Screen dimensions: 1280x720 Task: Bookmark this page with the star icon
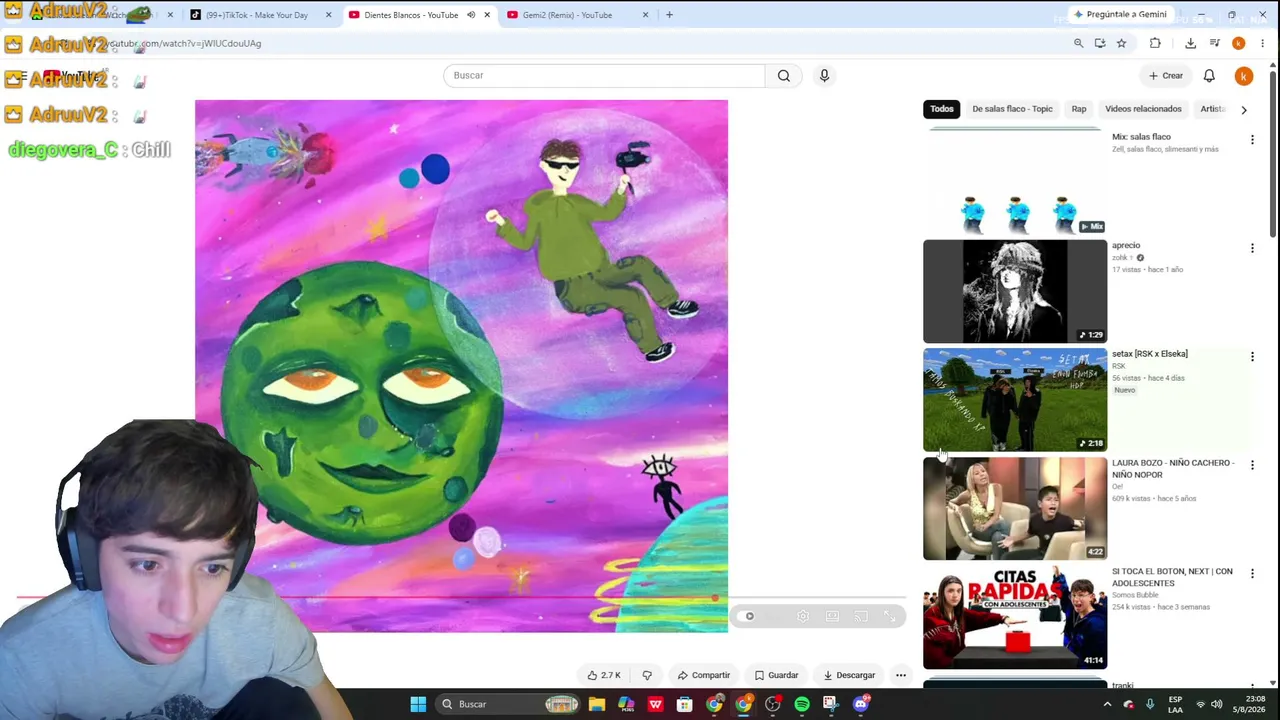pyautogui.click(x=1121, y=43)
